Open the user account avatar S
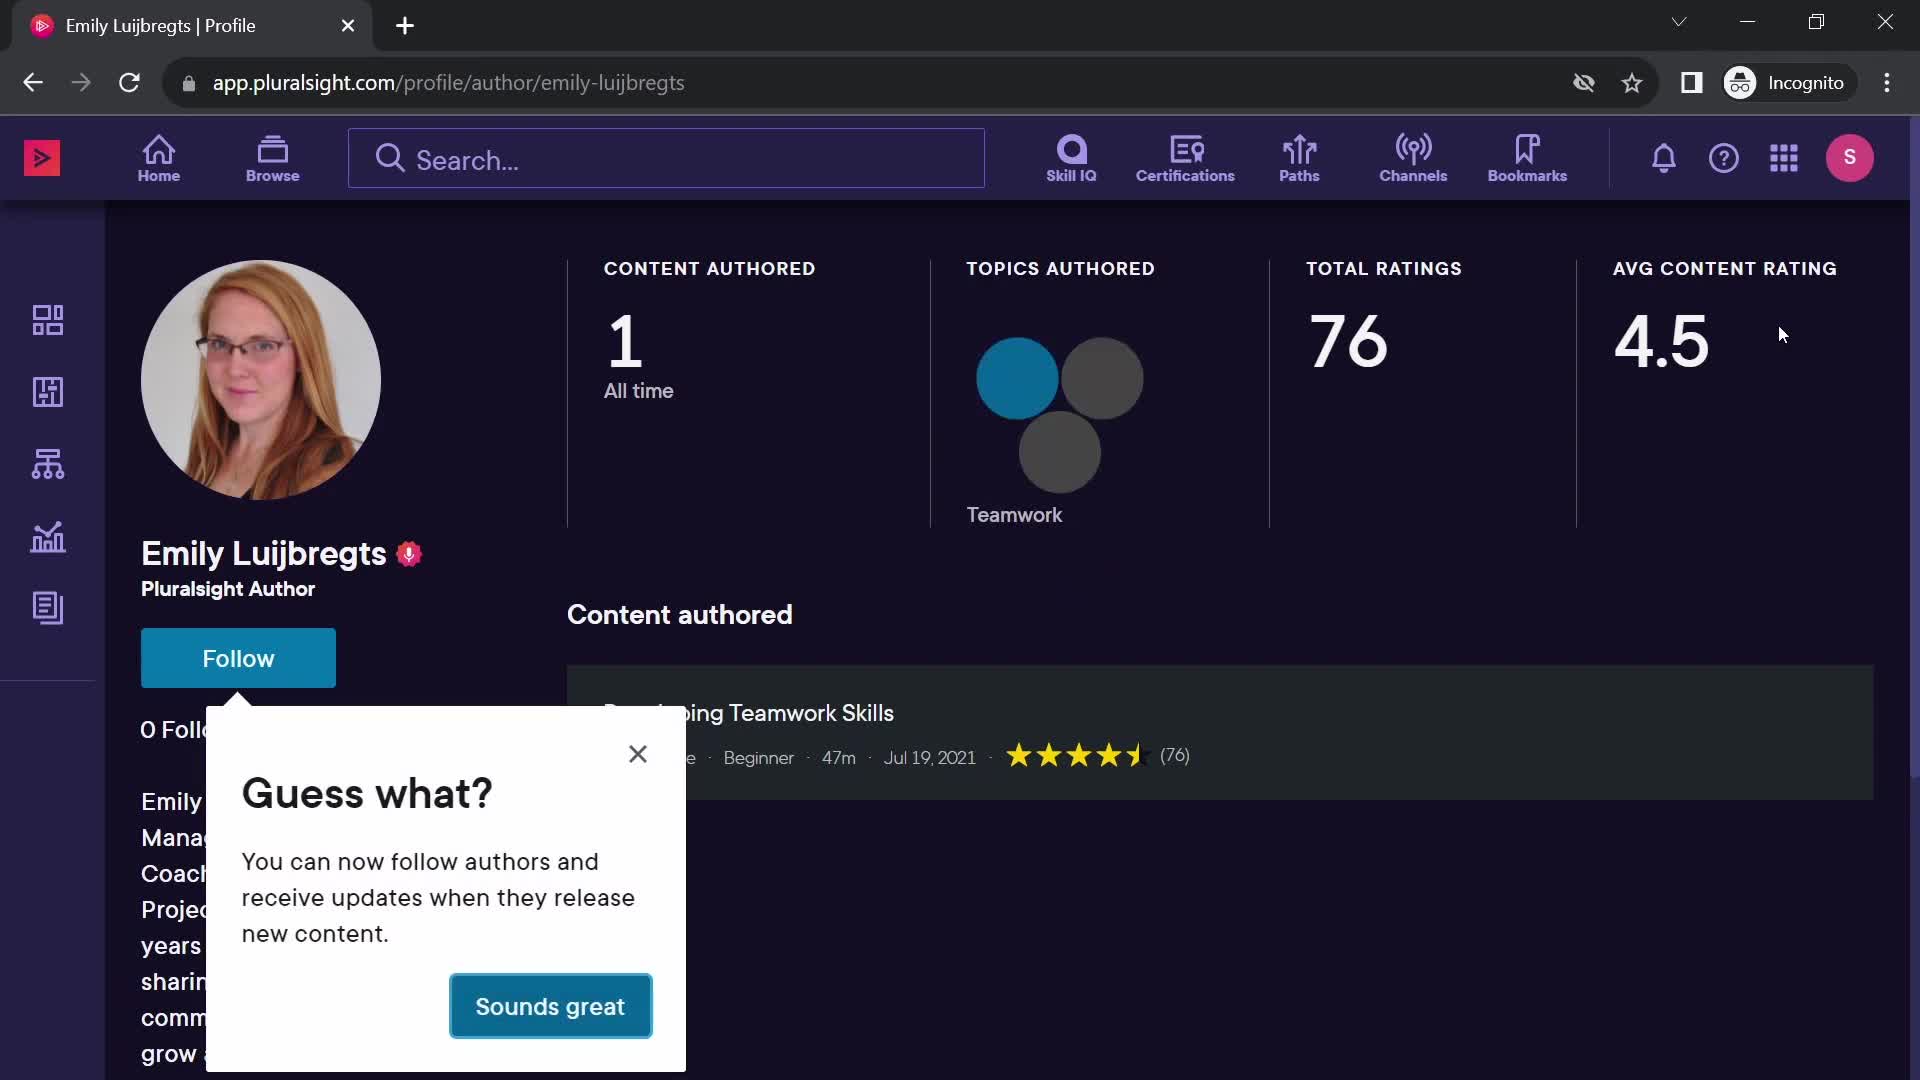The height and width of the screenshot is (1080, 1920). point(1850,158)
